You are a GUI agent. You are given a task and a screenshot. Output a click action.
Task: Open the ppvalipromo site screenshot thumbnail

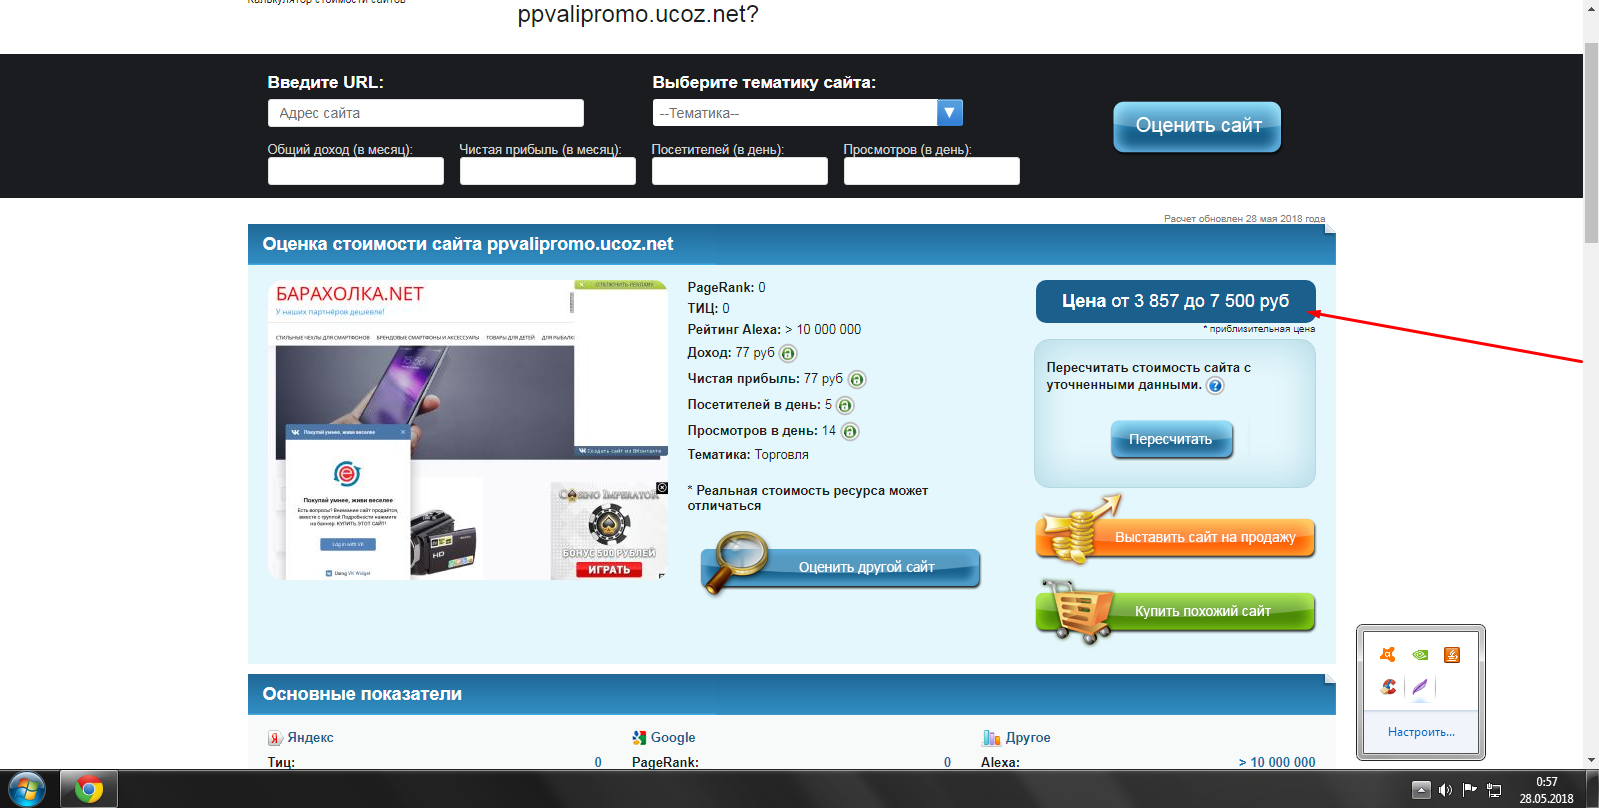pos(468,430)
